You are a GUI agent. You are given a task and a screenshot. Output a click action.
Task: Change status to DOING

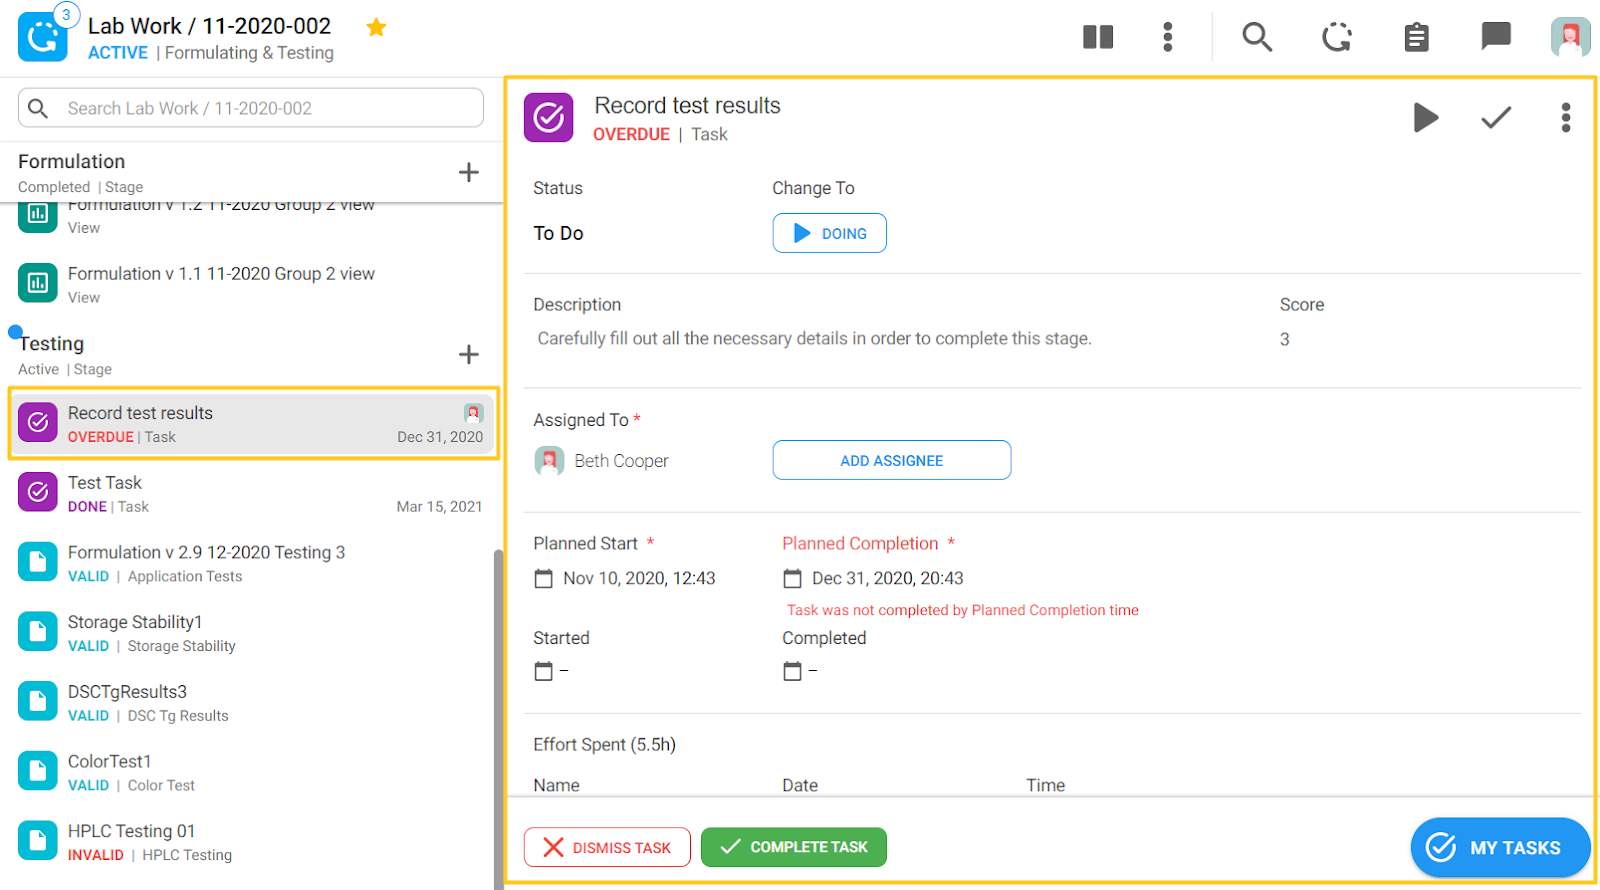coord(829,233)
